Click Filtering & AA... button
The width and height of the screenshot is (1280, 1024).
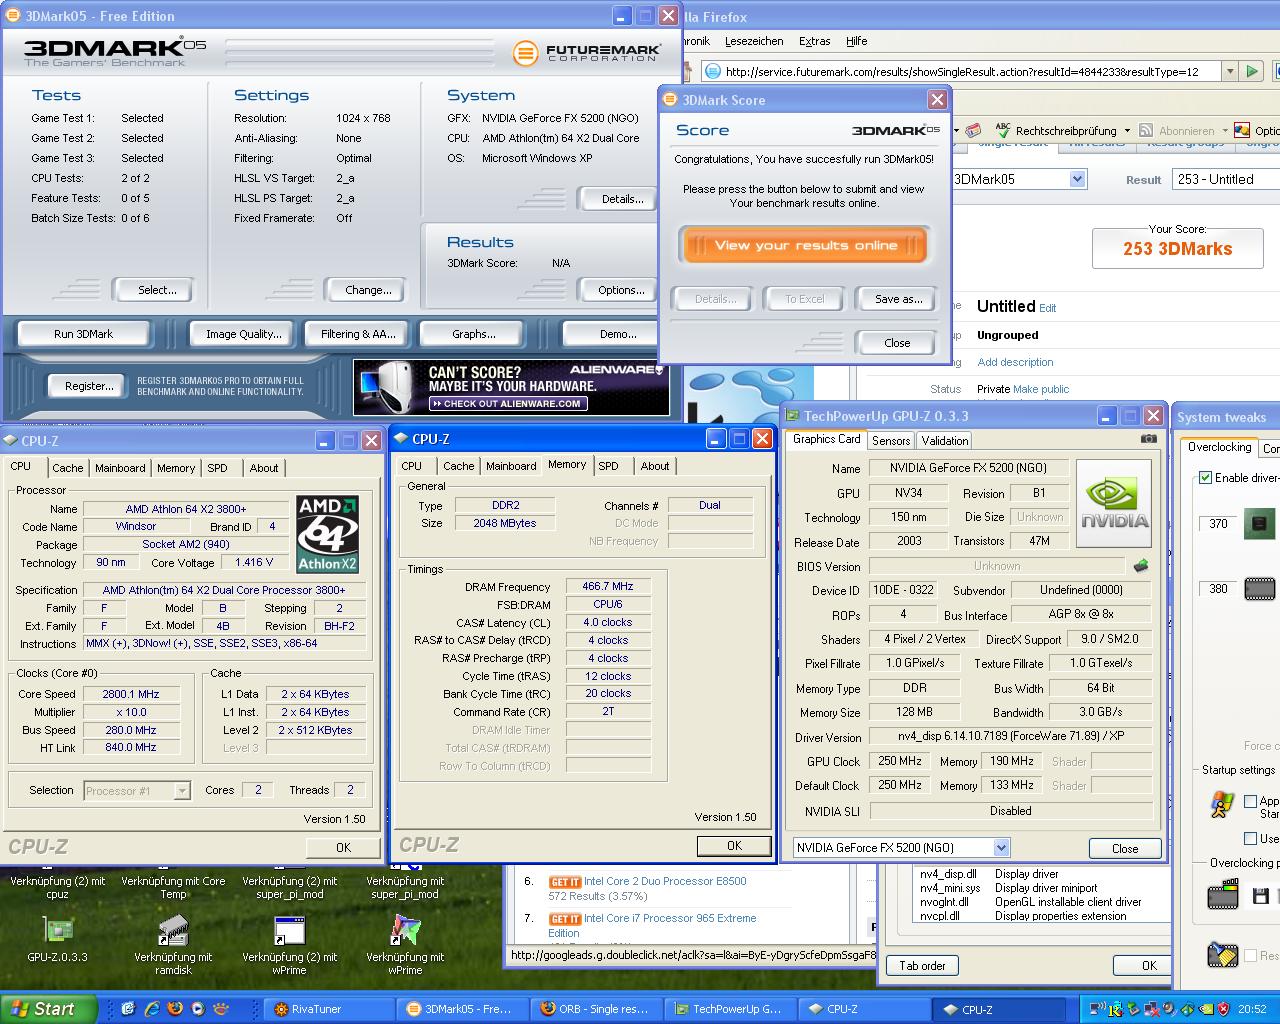(358, 334)
